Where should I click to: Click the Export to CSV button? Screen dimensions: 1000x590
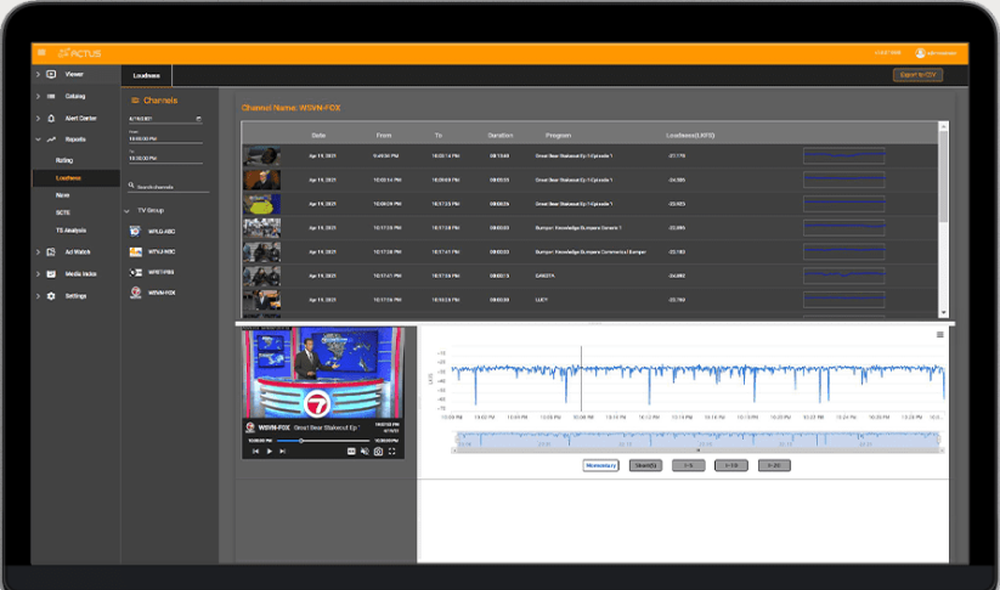(920, 75)
